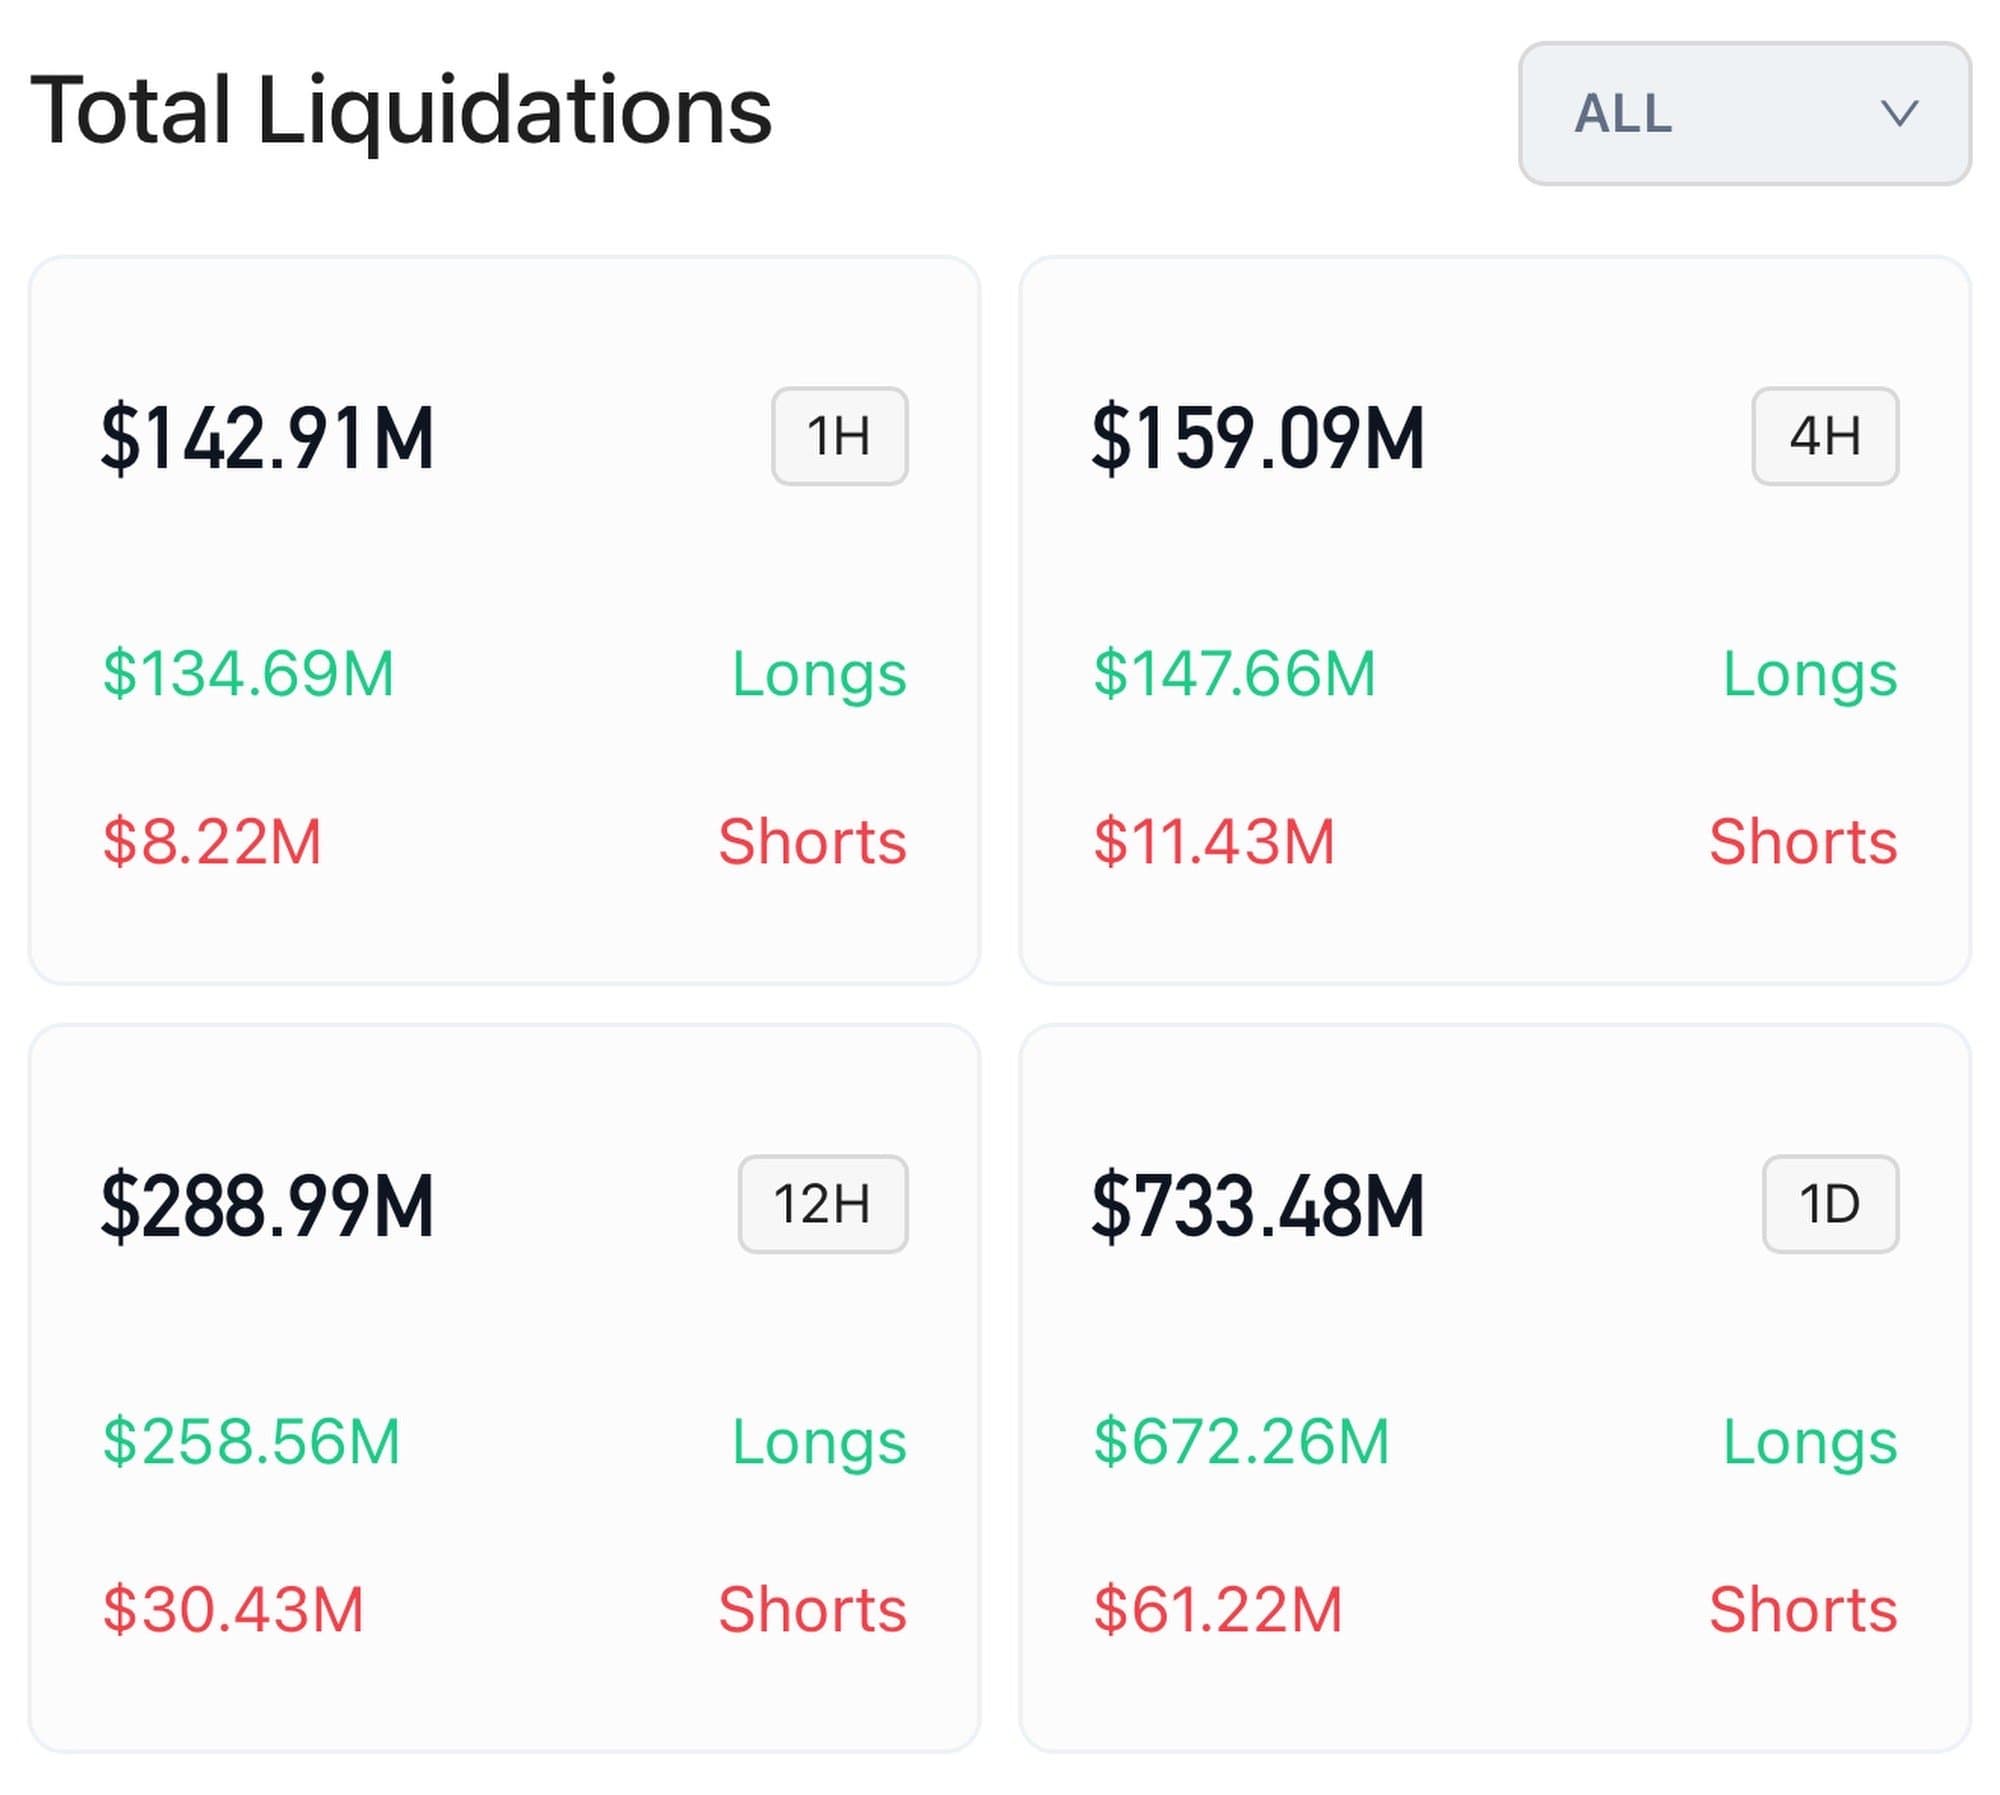Click the dropdown chevron arrow icon
The height and width of the screenshot is (1795, 2000).
pos(1898,113)
